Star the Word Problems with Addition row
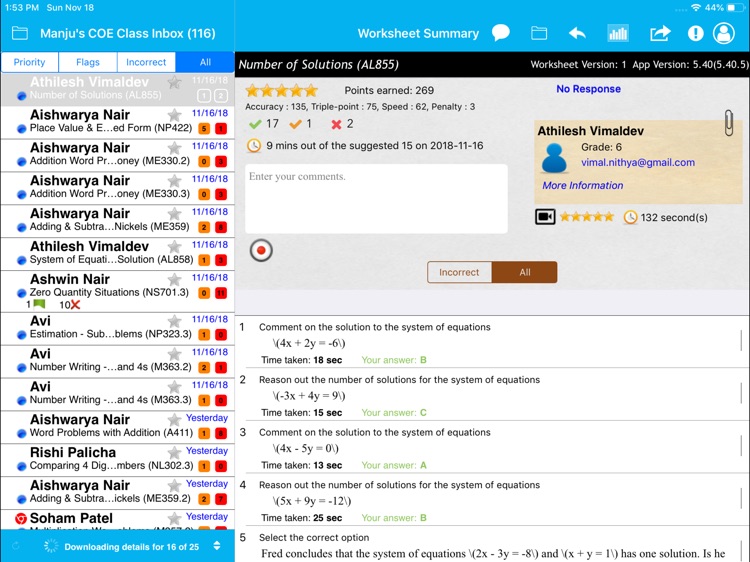 [x=175, y=419]
